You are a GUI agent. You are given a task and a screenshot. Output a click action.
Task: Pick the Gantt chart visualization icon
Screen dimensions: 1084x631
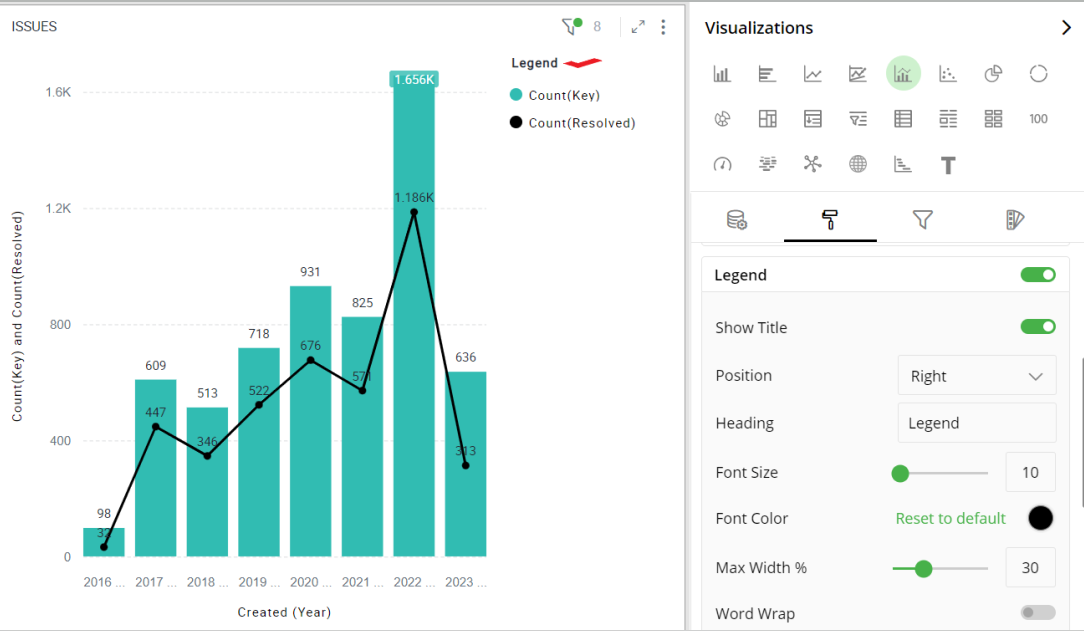[903, 164]
